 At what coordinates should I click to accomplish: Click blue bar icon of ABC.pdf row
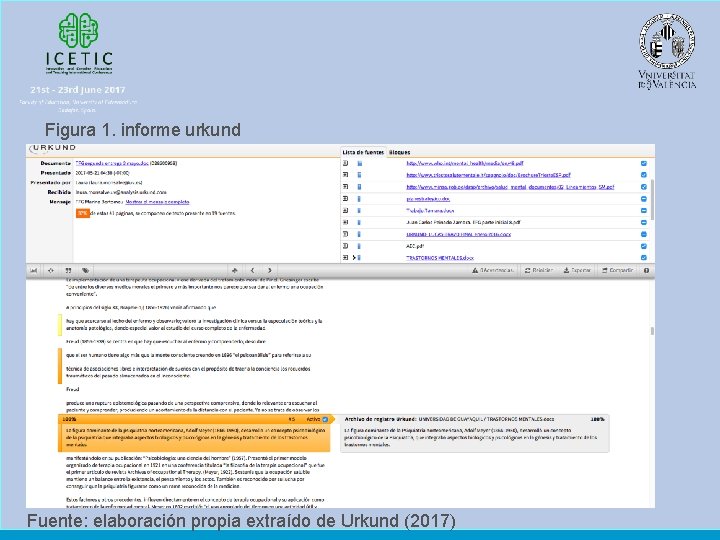pos(359,246)
